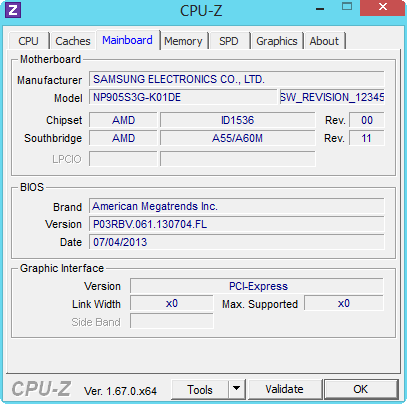Click the southbridge Rev. 11 value
This screenshot has width=407, height=404.
pos(367,138)
